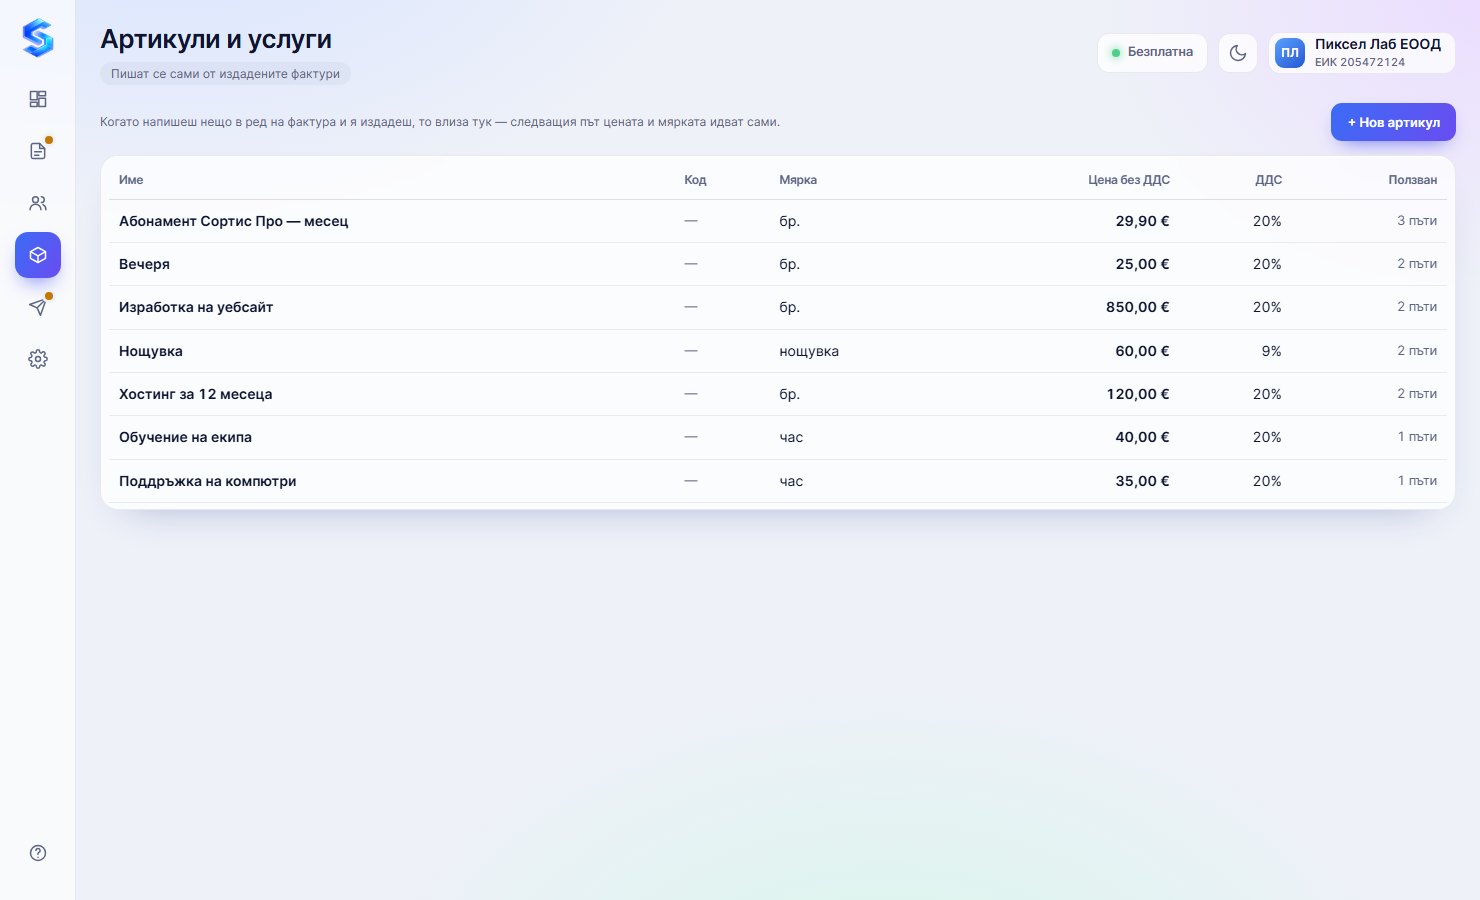Click the 'Пишат се сами от издадените фактури' tag
The image size is (1480, 900).
[x=225, y=74]
